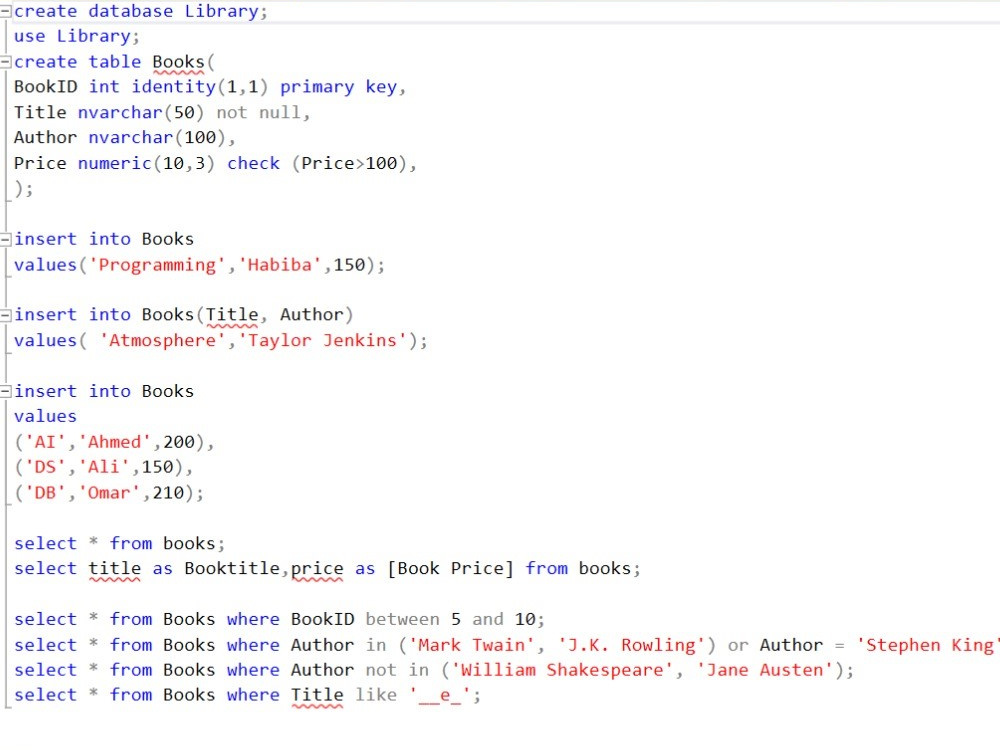
Task: Click the '__e_' like pattern string
Action: coord(439,695)
